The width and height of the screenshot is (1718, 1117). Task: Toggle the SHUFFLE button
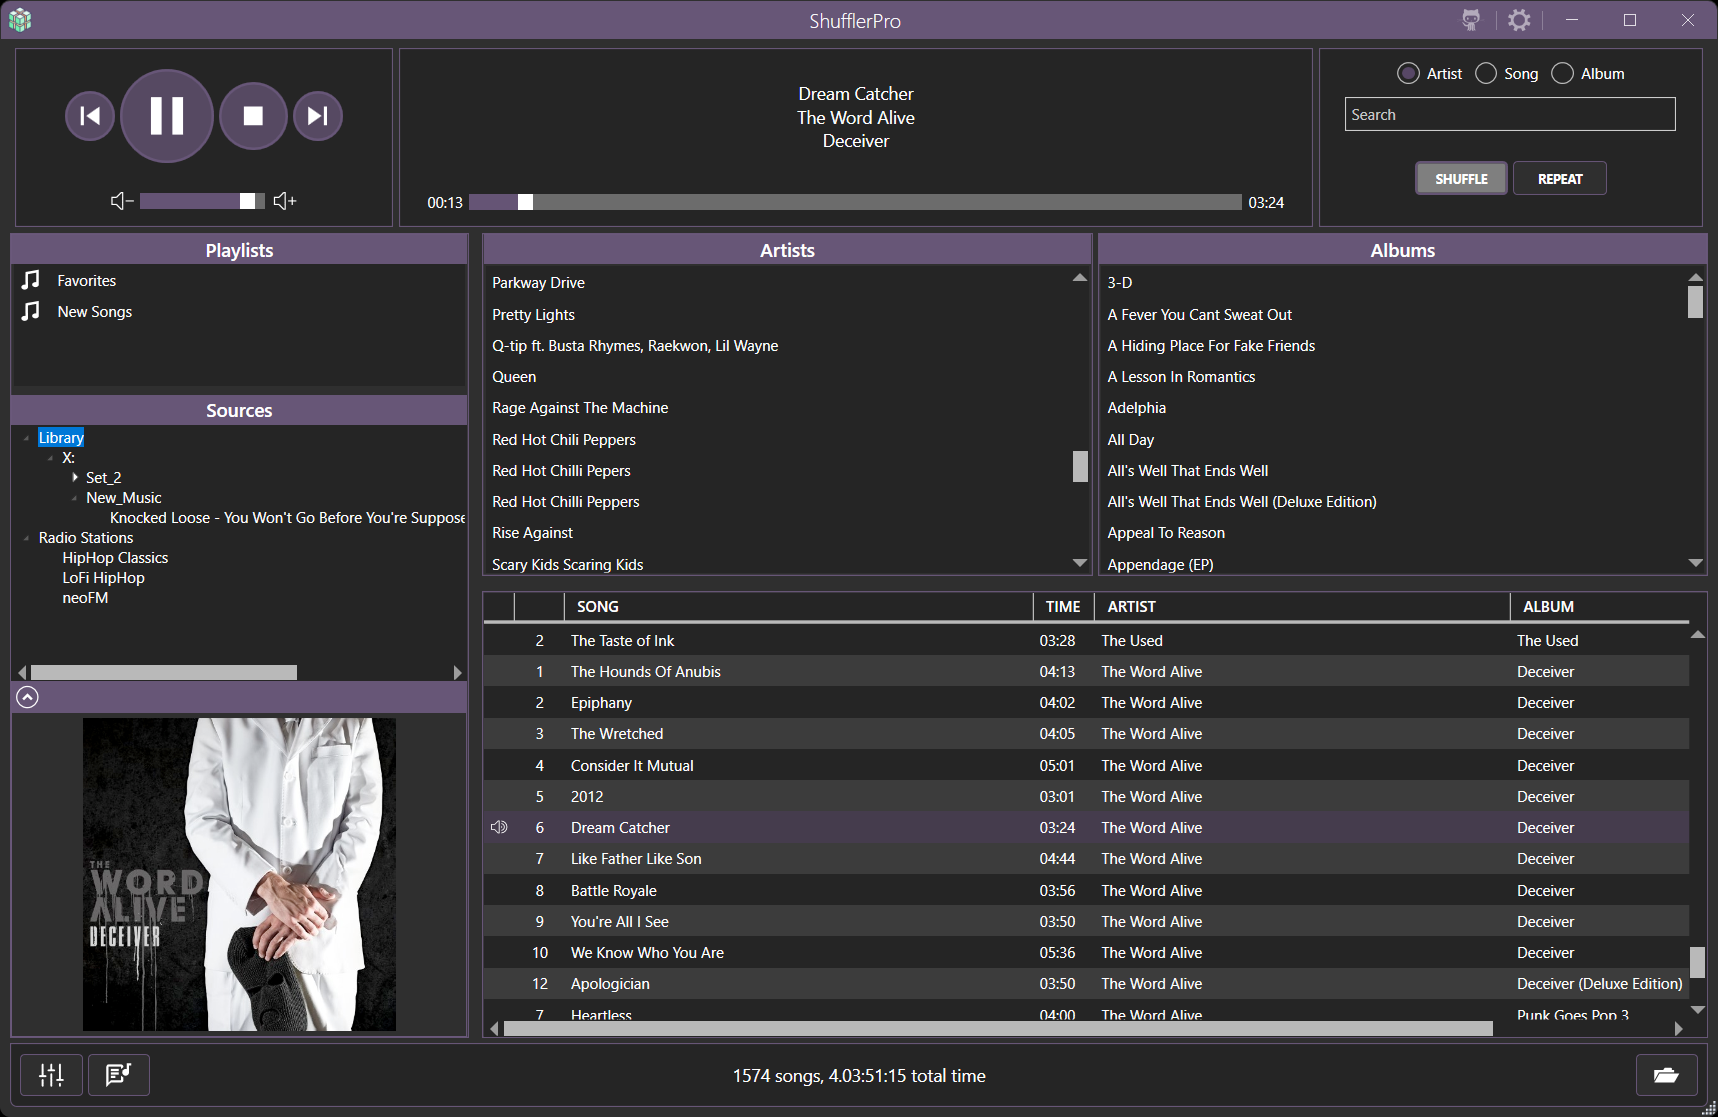coord(1461,179)
